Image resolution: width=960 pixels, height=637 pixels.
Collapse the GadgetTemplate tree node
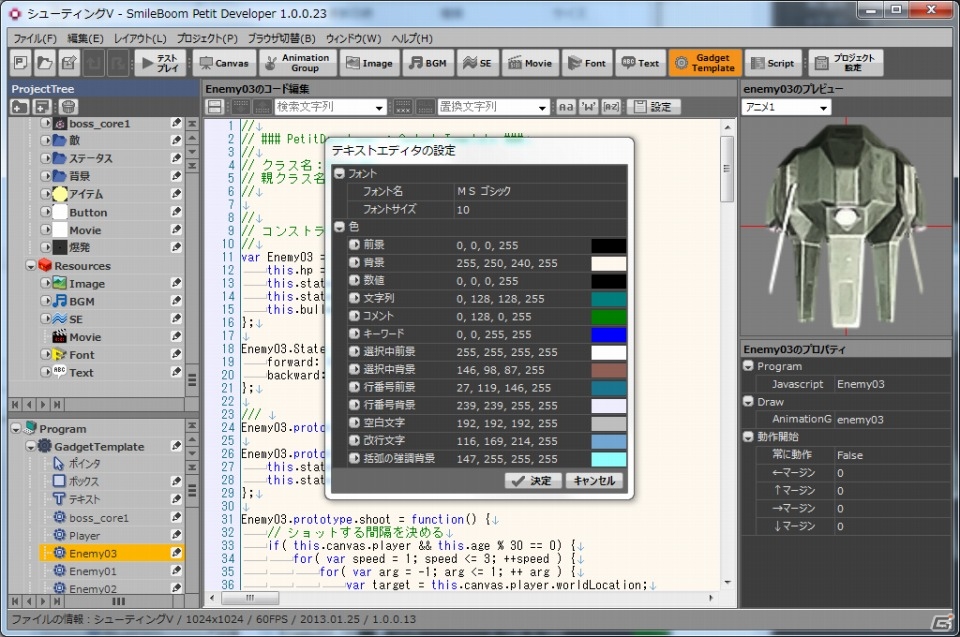(x=31, y=447)
